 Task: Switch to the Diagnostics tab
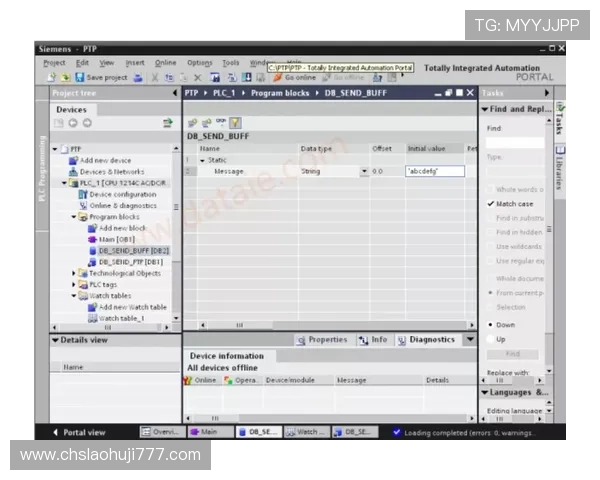coord(430,340)
